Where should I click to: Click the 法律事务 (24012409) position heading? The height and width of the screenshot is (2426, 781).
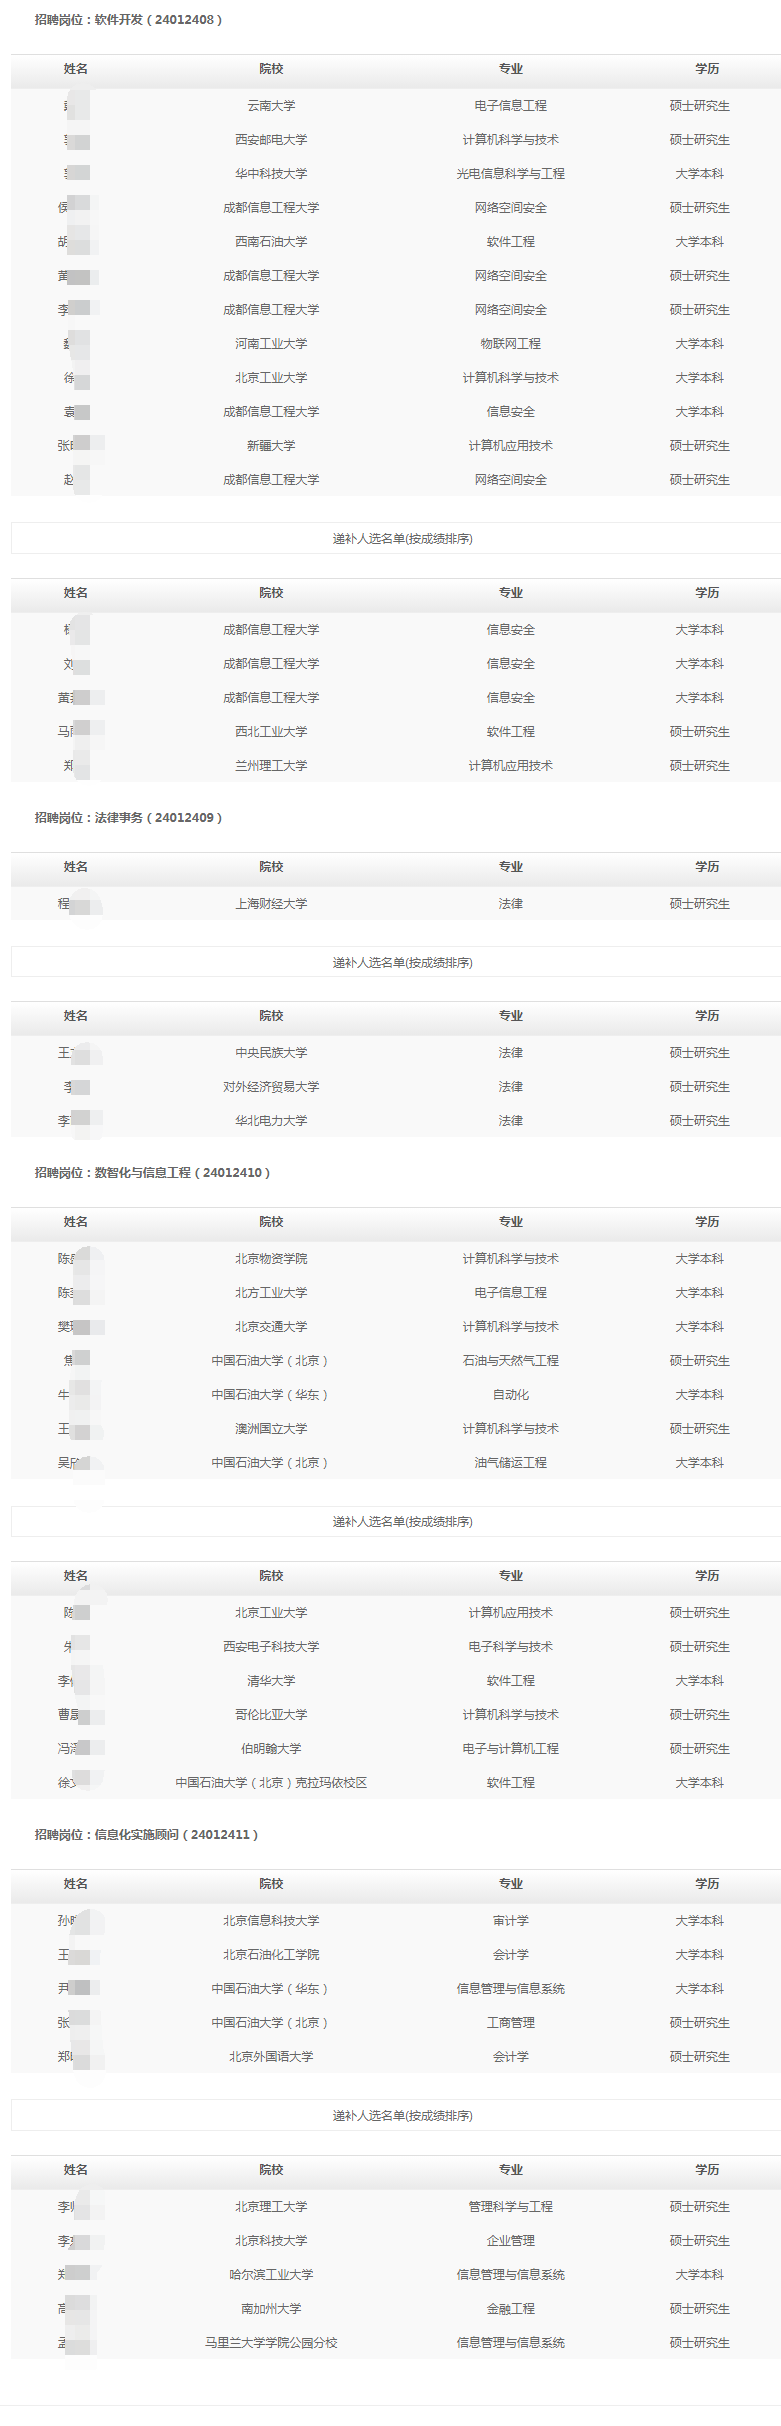tap(128, 818)
